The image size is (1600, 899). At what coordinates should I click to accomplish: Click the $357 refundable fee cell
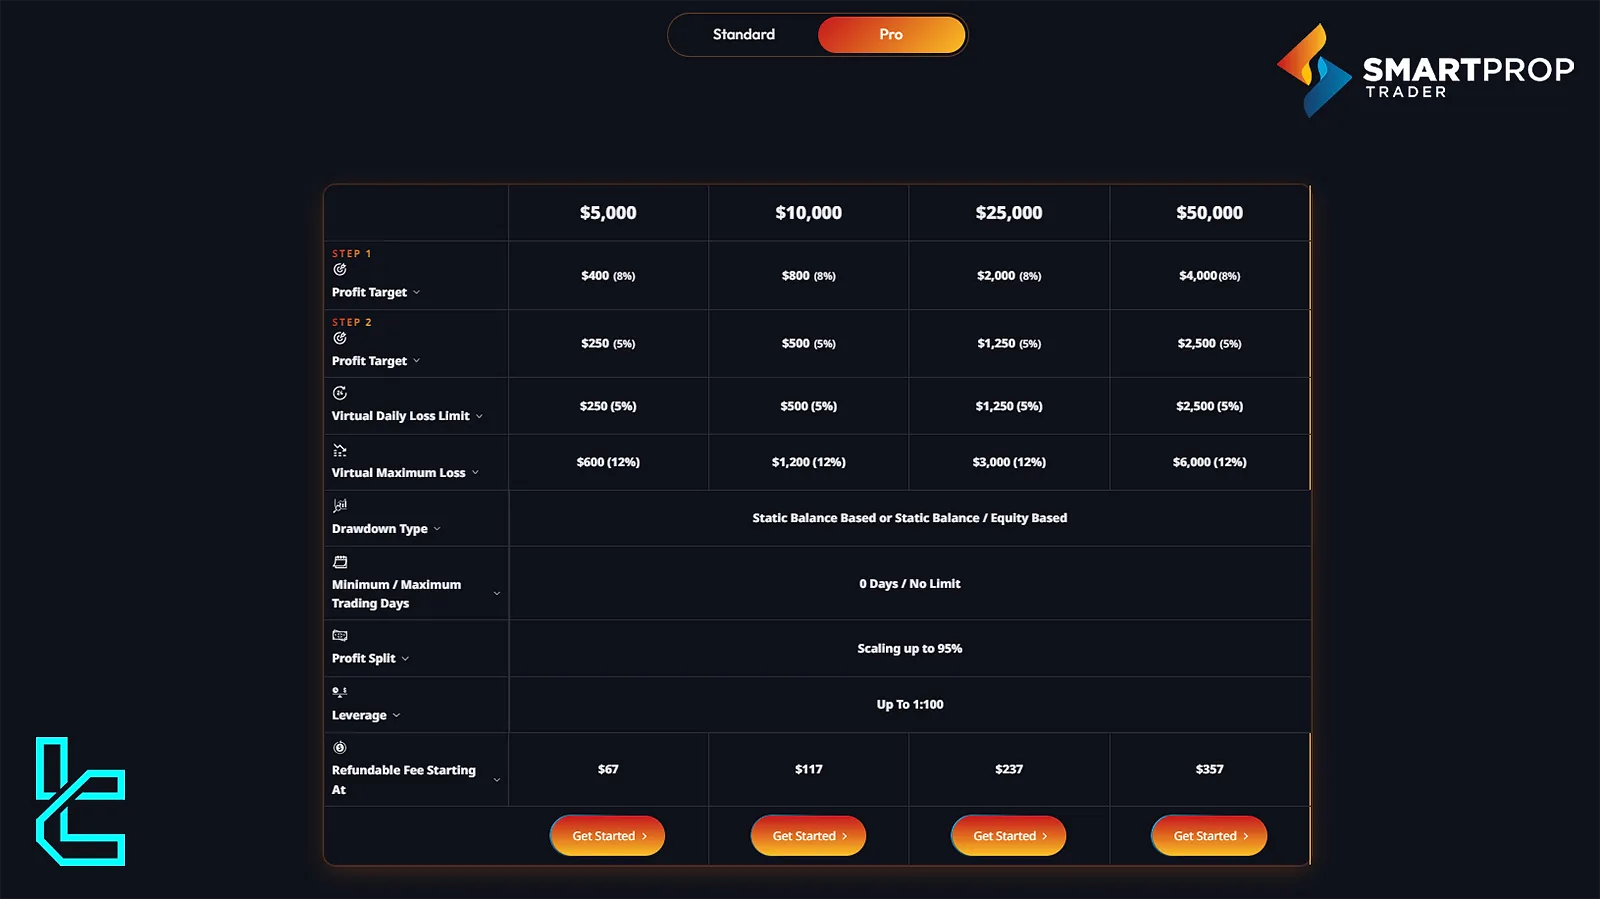pos(1210,769)
